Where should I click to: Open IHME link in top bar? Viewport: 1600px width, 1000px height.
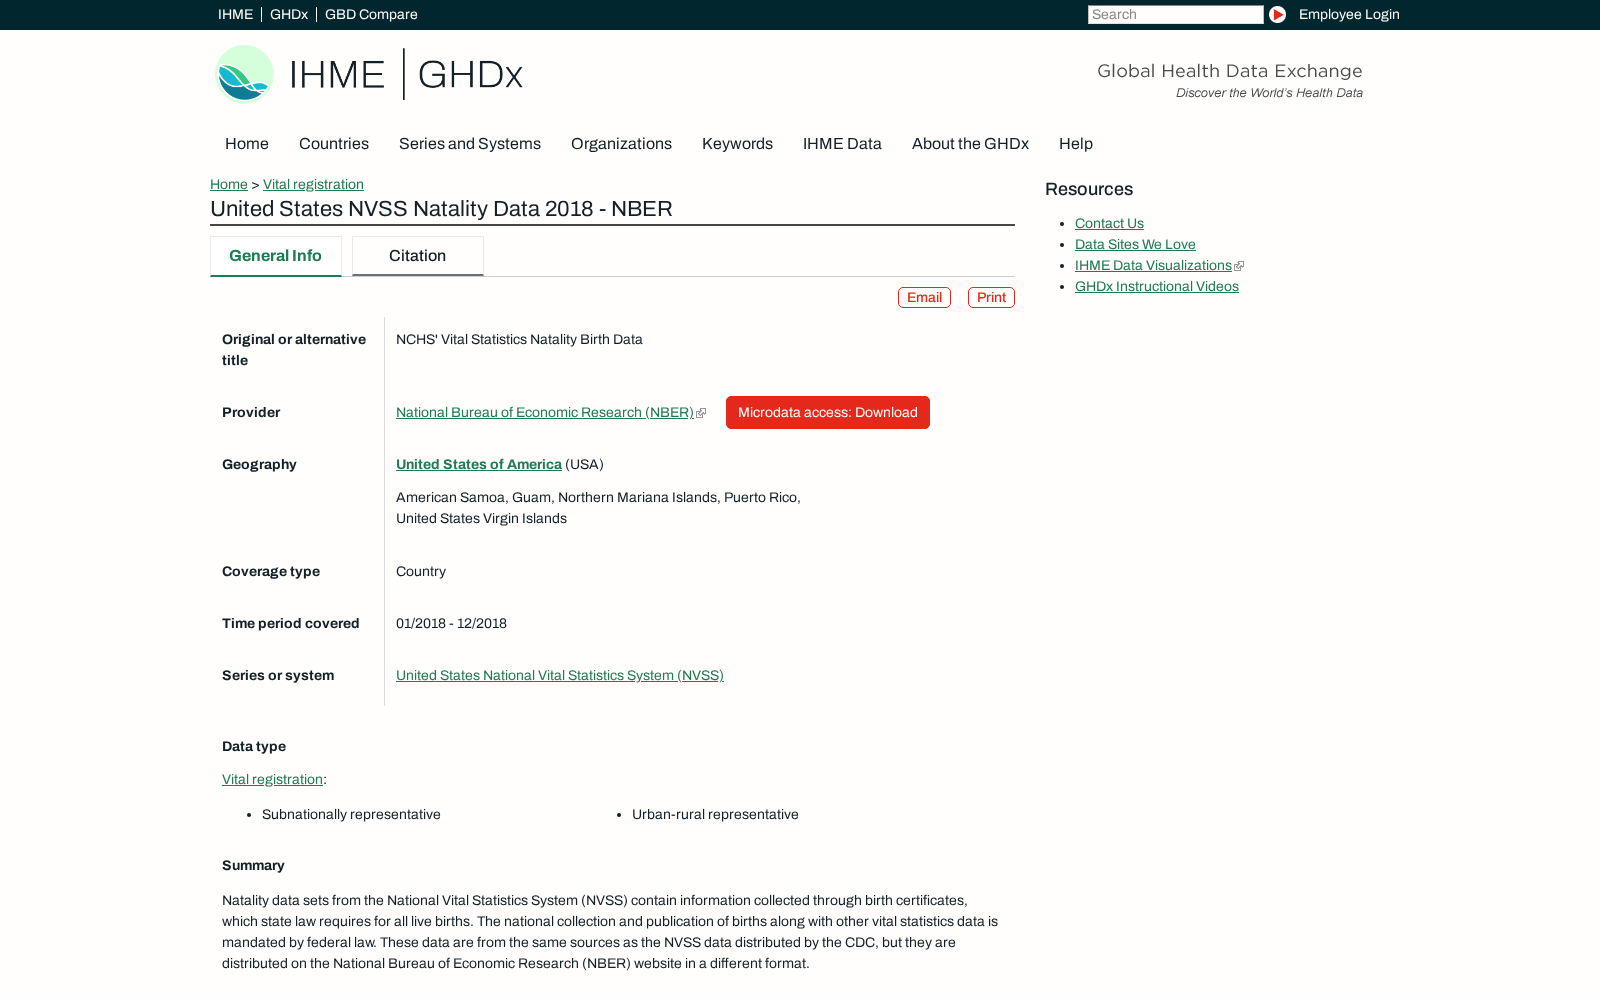(235, 14)
